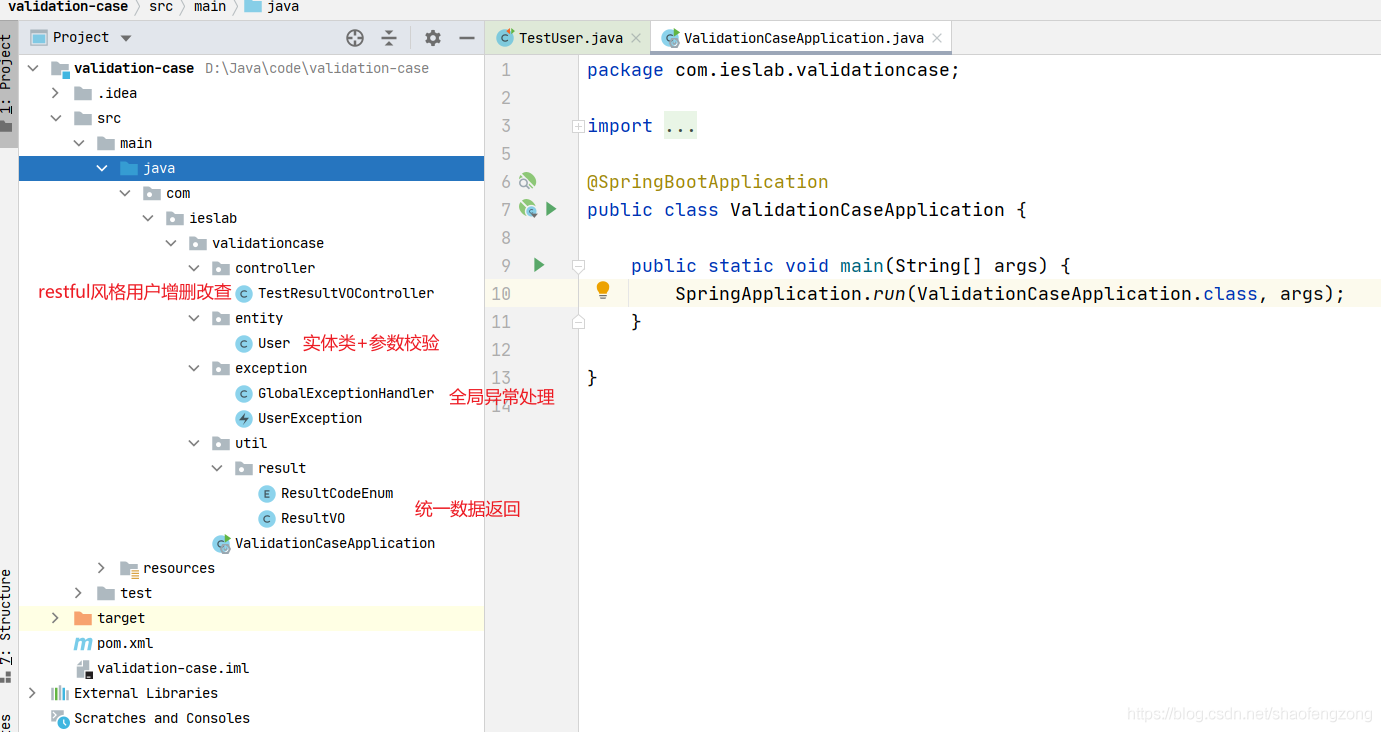Toggle the 1: Project side tab
Image resolution: width=1381 pixels, height=732 pixels.
point(7,85)
